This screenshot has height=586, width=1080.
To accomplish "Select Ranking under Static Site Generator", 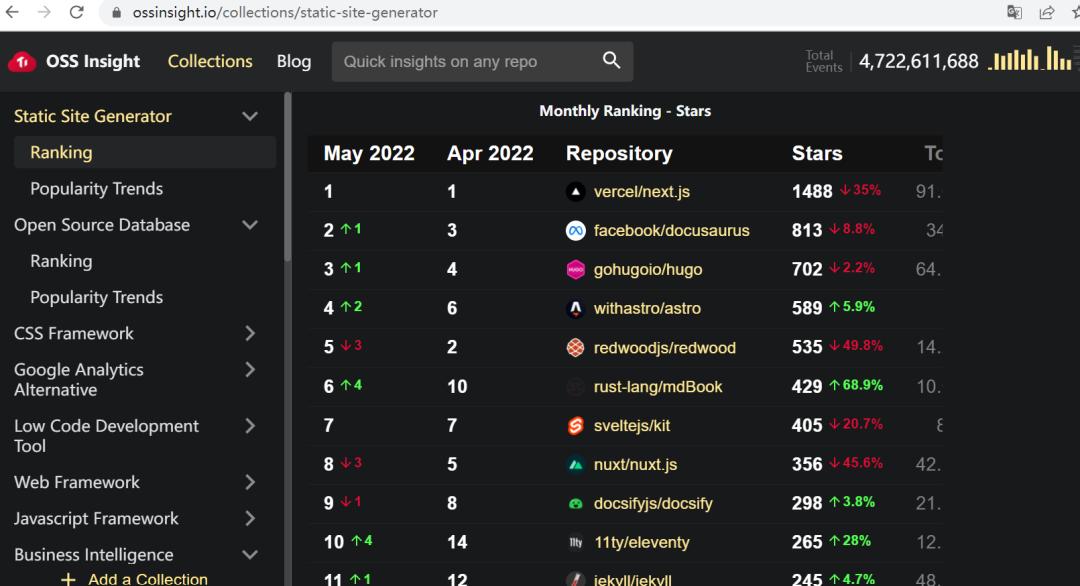I will click(x=145, y=152).
